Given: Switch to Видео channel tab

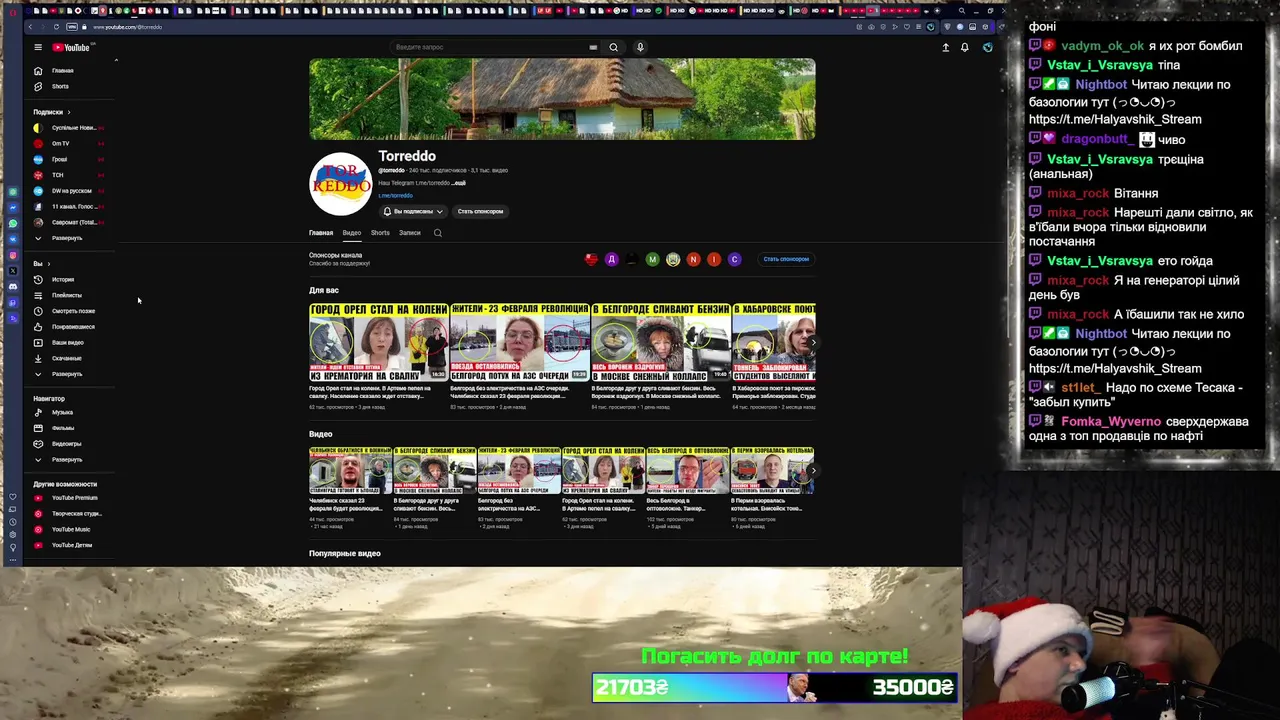Looking at the screenshot, I should (x=352, y=233).
